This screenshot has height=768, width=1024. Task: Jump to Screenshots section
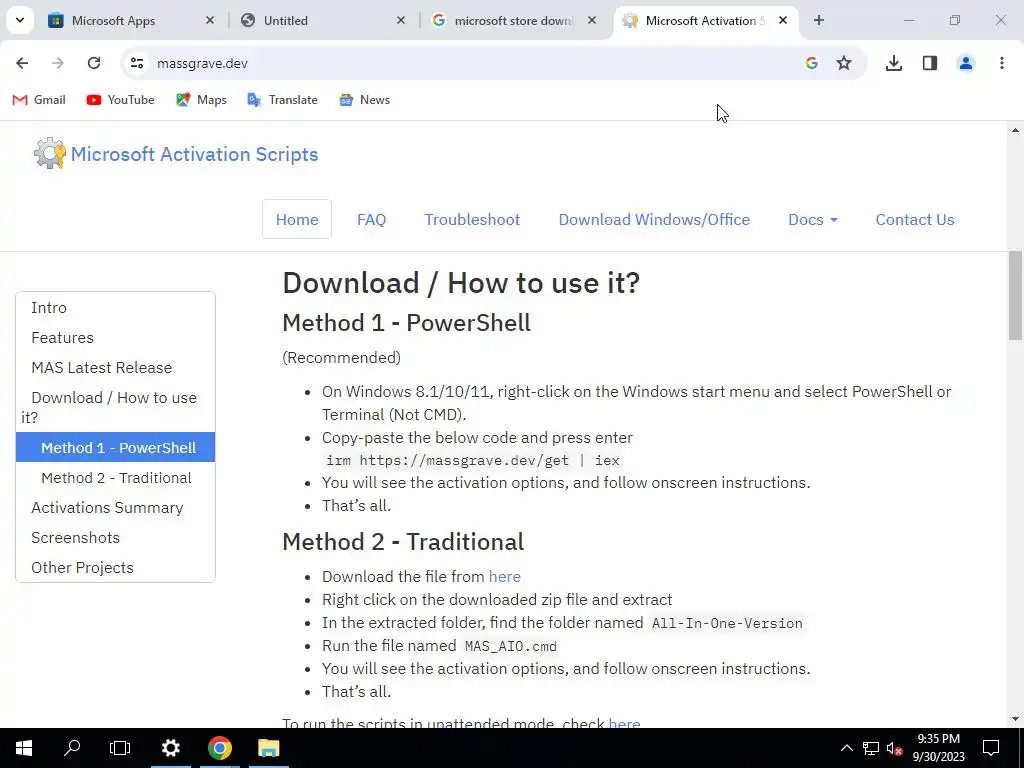[76, 537]
